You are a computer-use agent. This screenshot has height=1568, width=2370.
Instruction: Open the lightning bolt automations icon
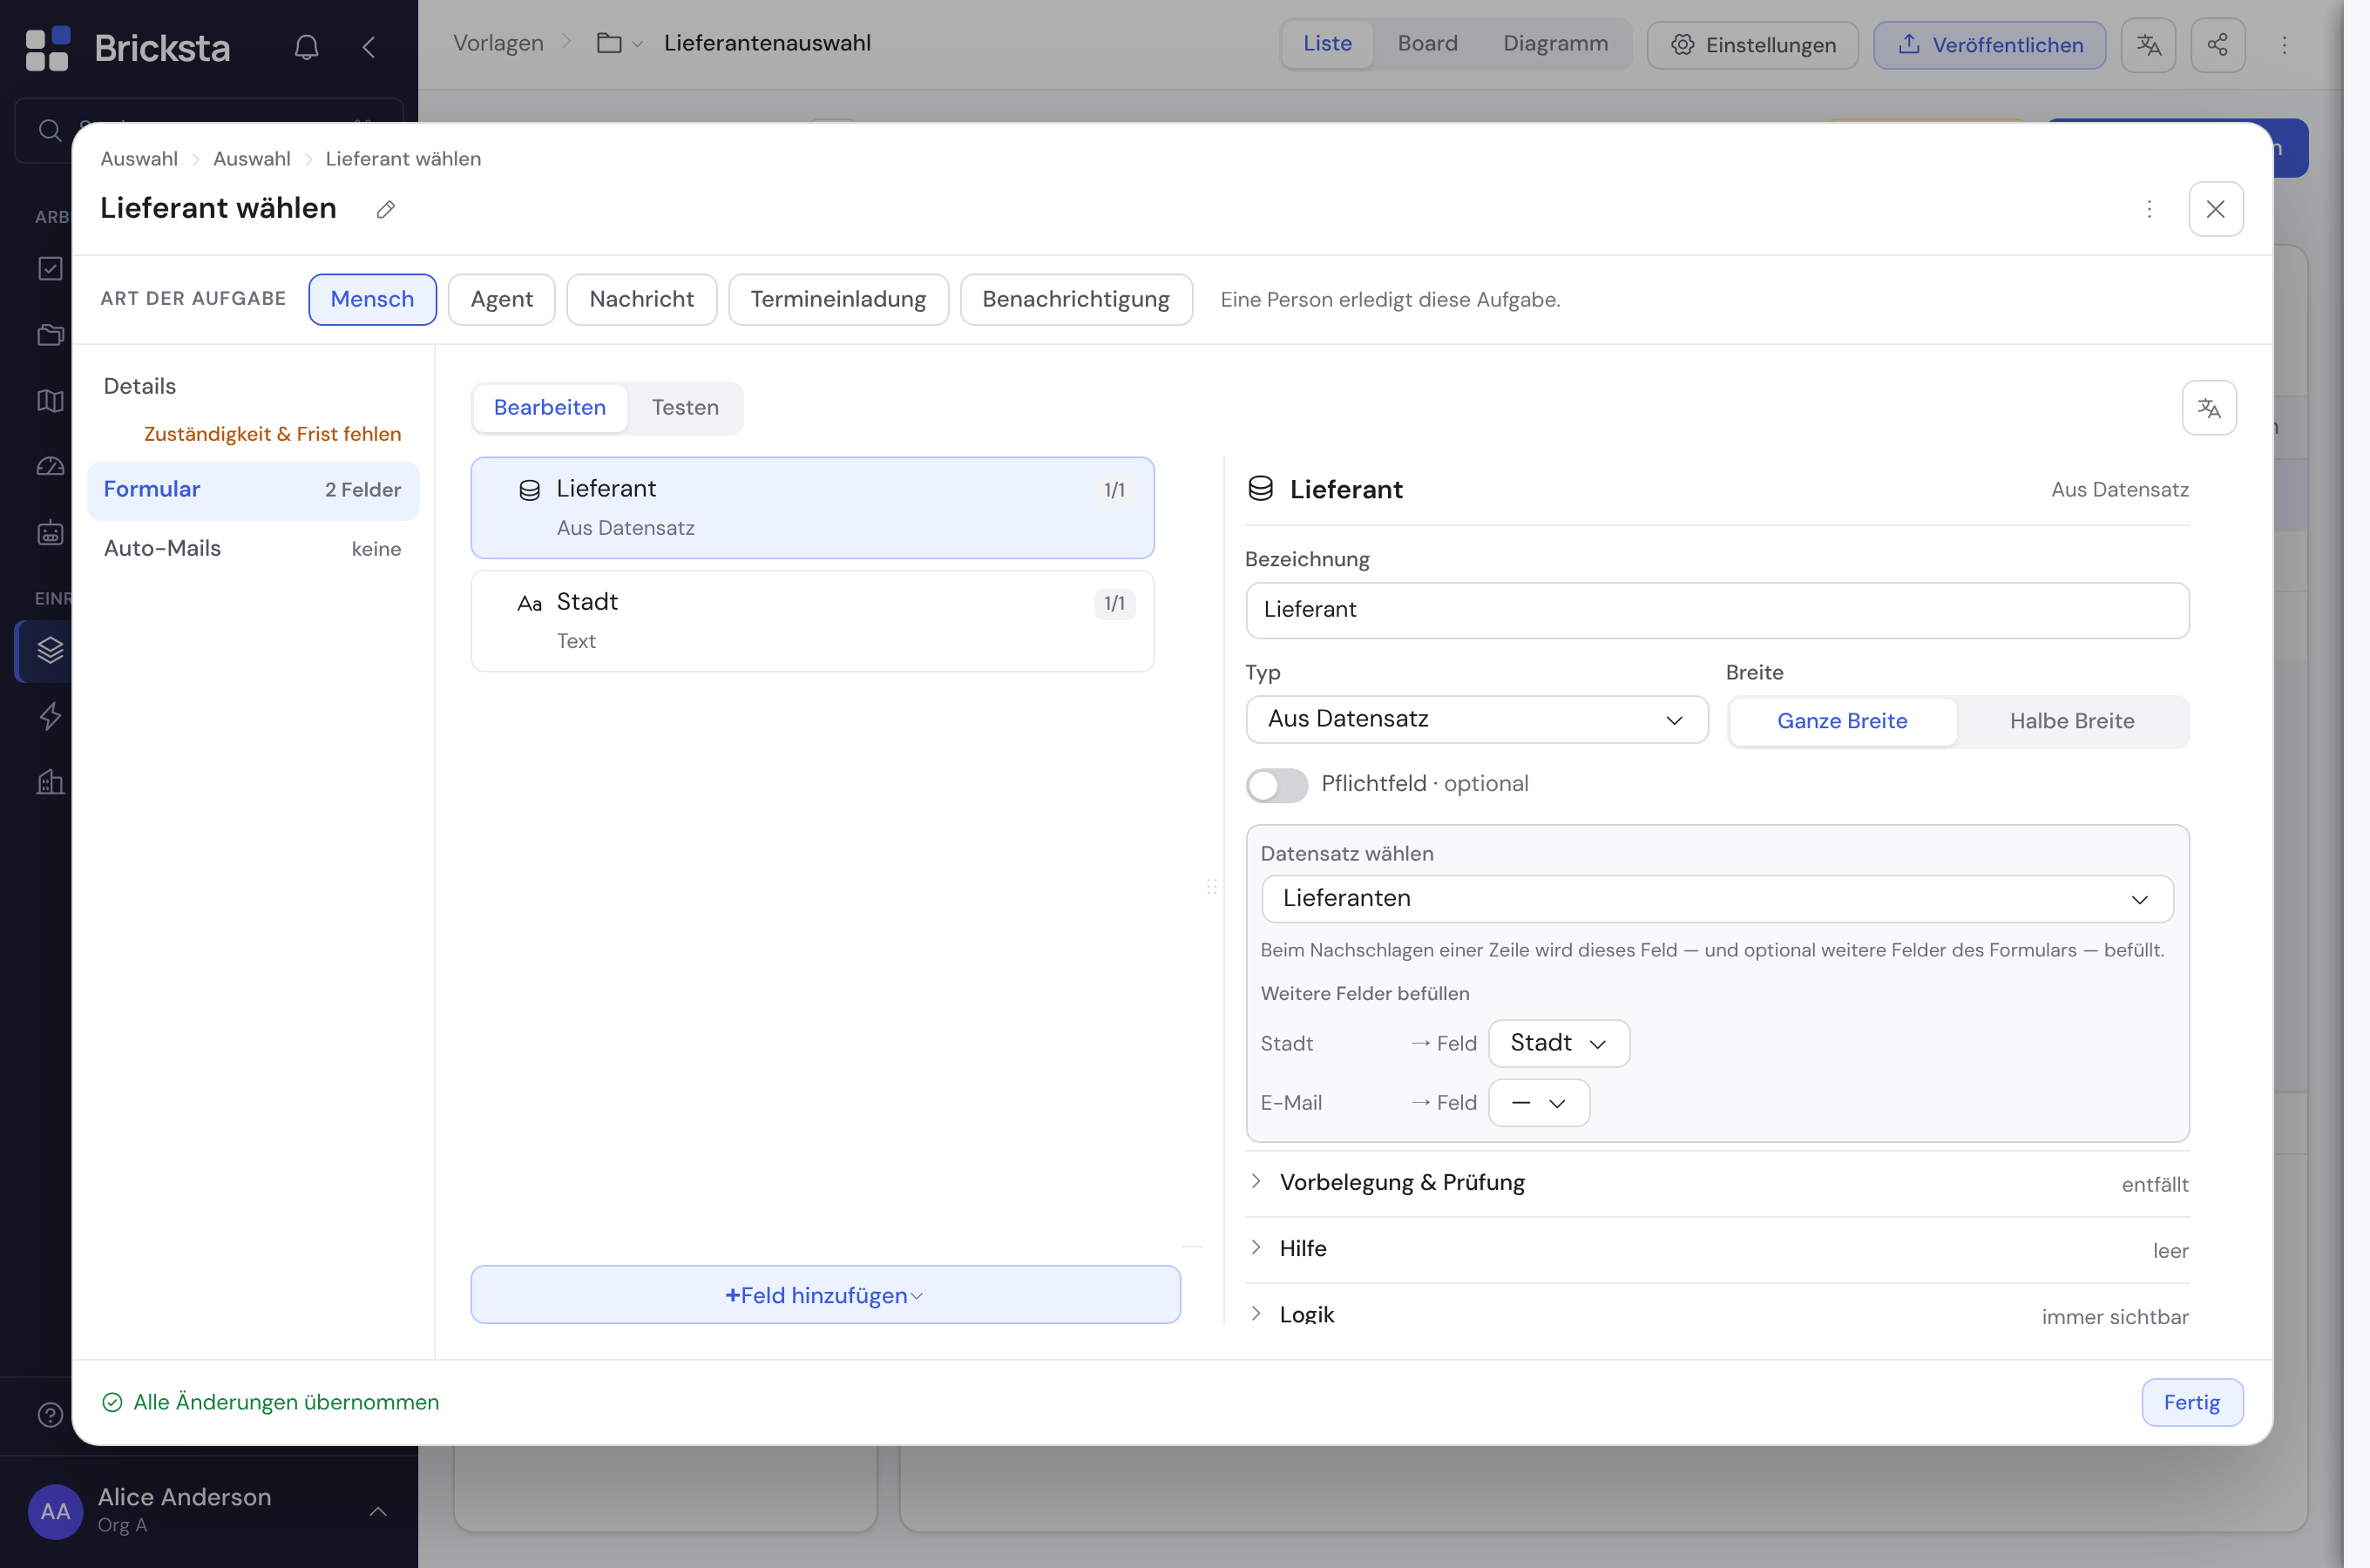point(50,716)
